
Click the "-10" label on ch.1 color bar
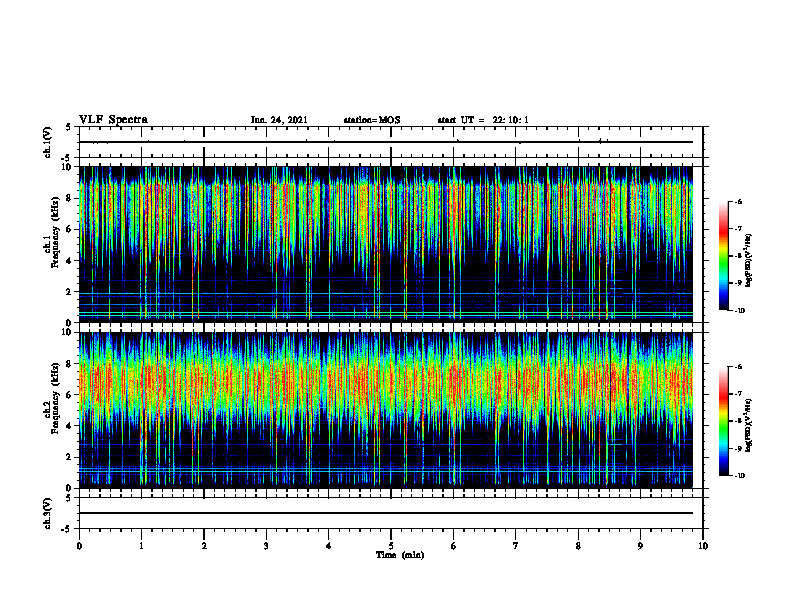[x=739, y=310]
